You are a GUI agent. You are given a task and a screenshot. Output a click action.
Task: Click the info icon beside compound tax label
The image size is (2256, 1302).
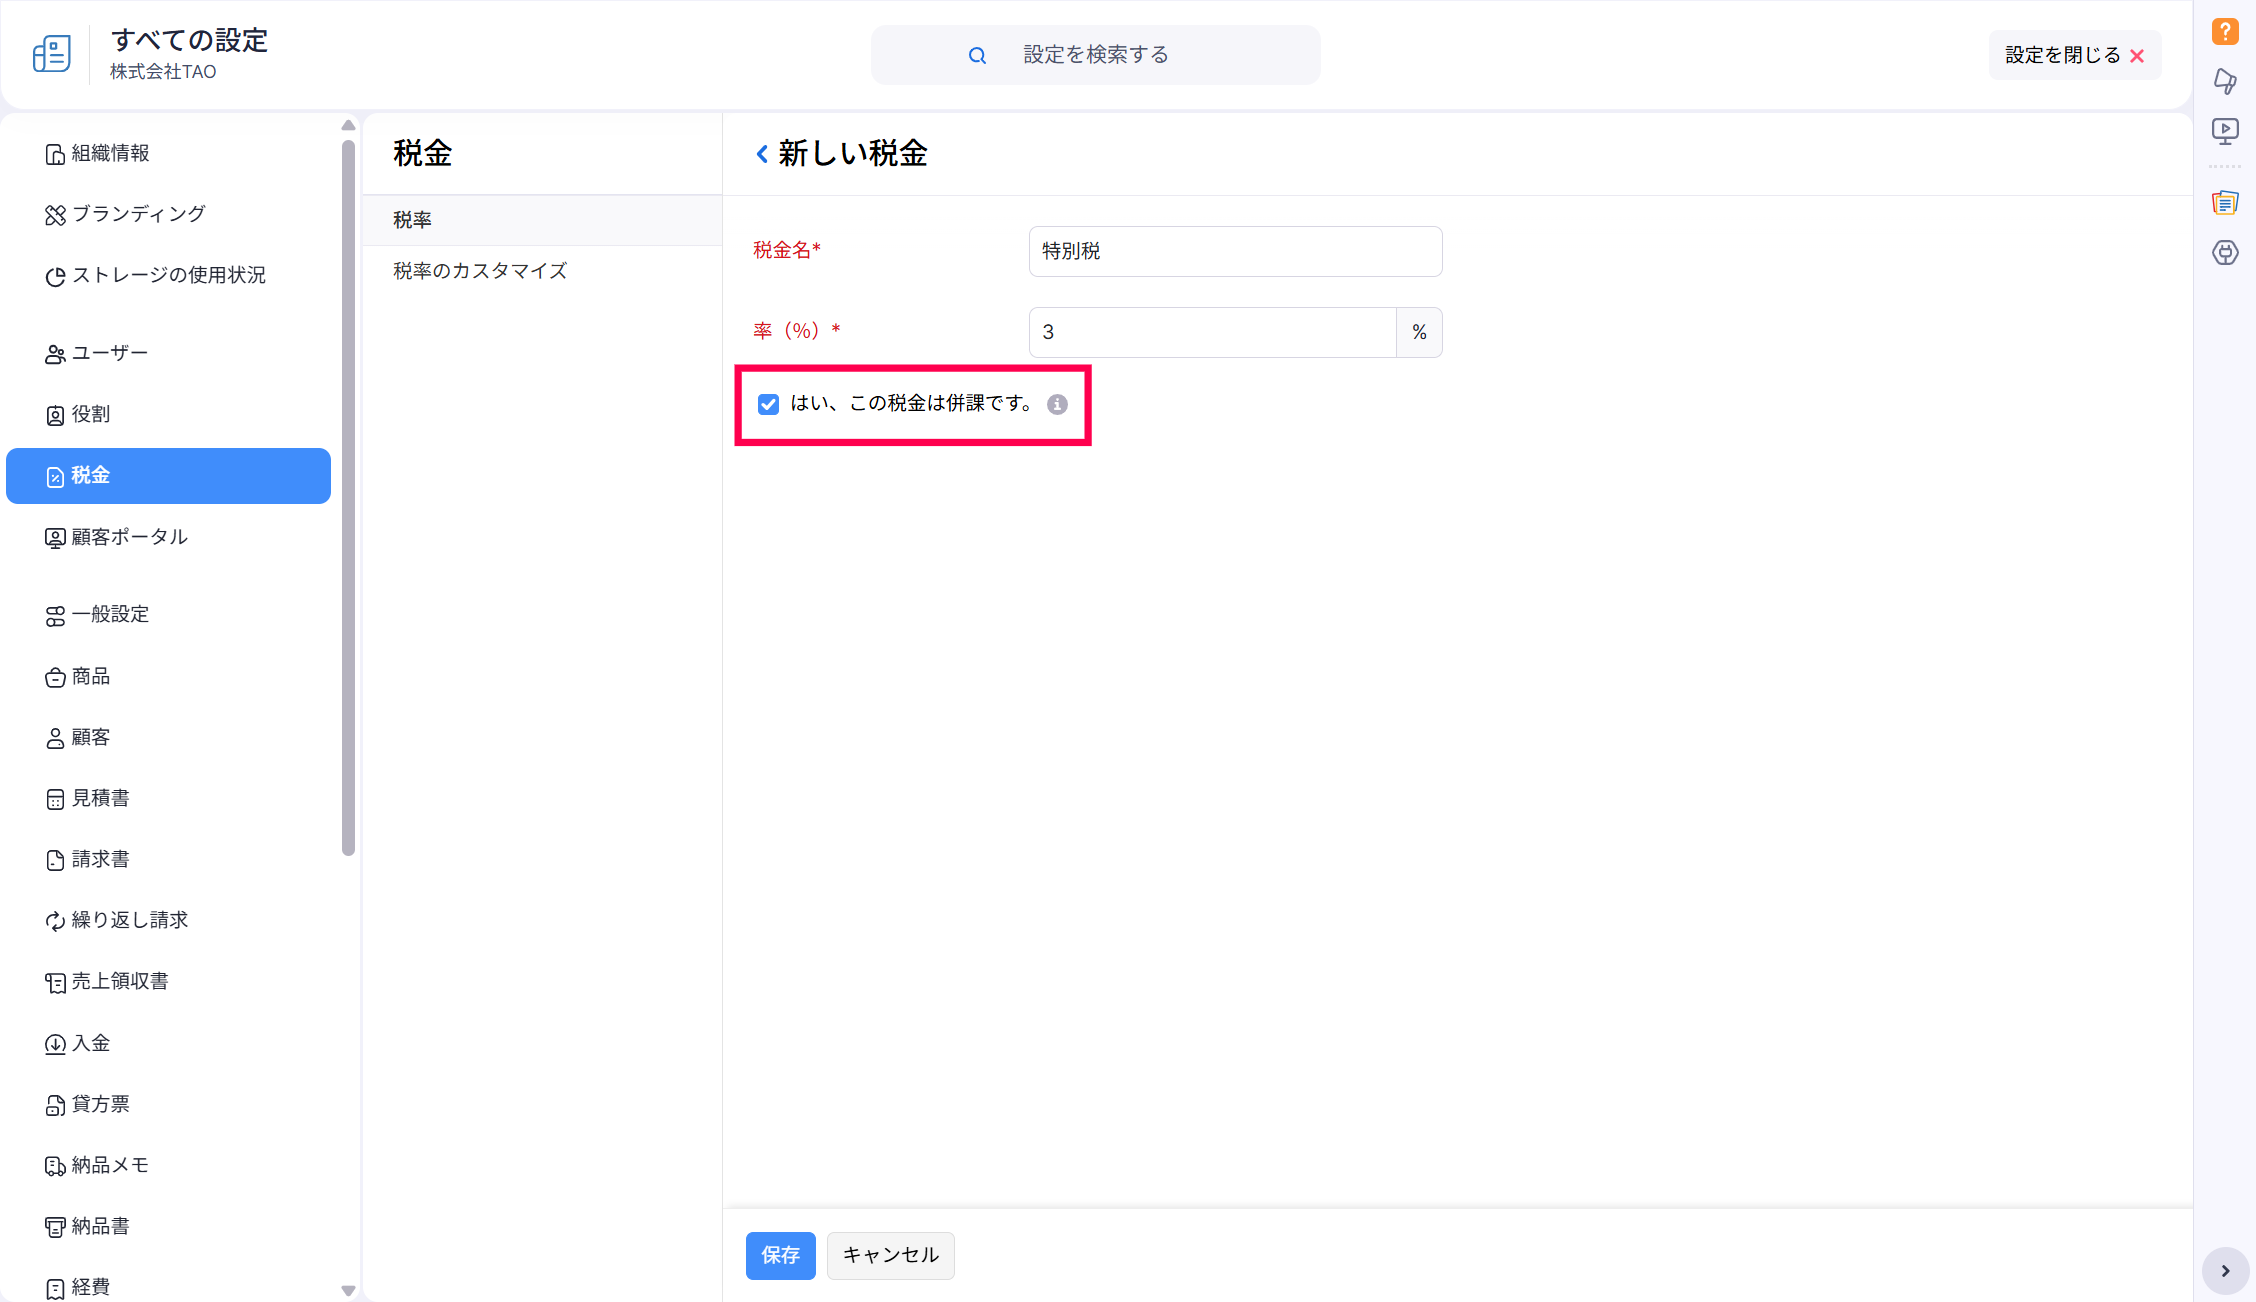[x=1057, y=404]
